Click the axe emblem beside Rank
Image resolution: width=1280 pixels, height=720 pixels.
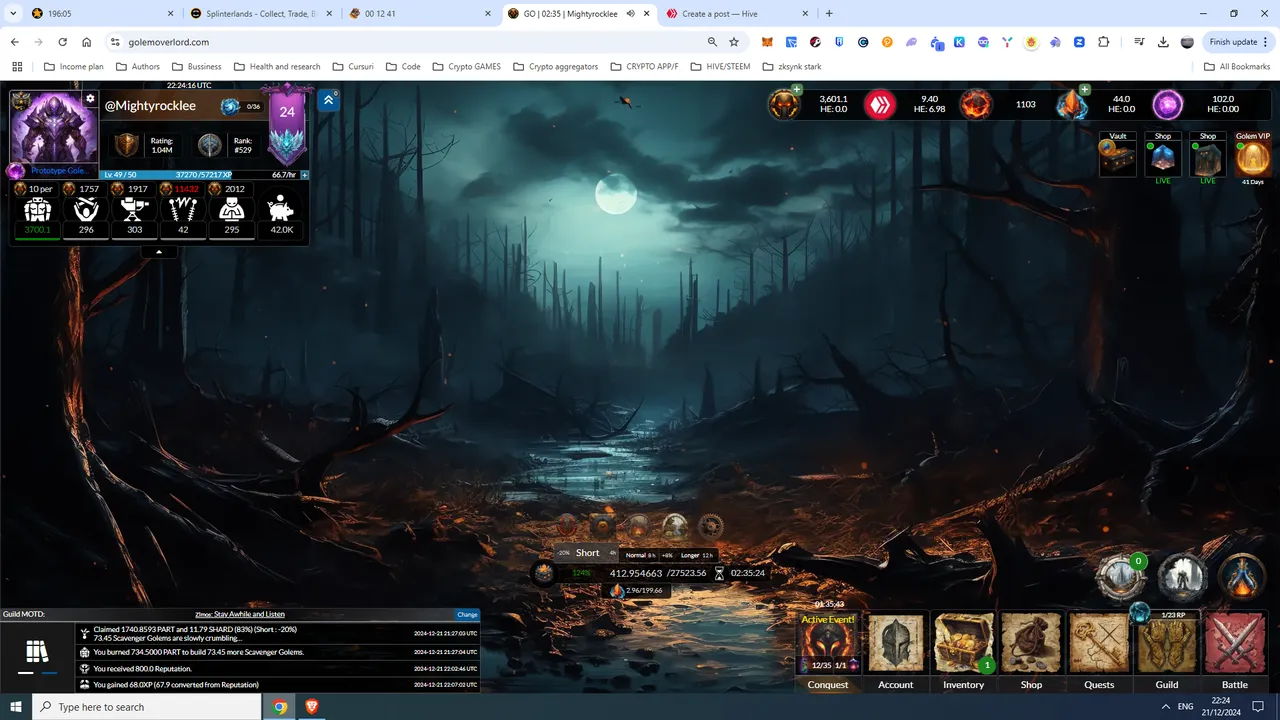[209, 145]
